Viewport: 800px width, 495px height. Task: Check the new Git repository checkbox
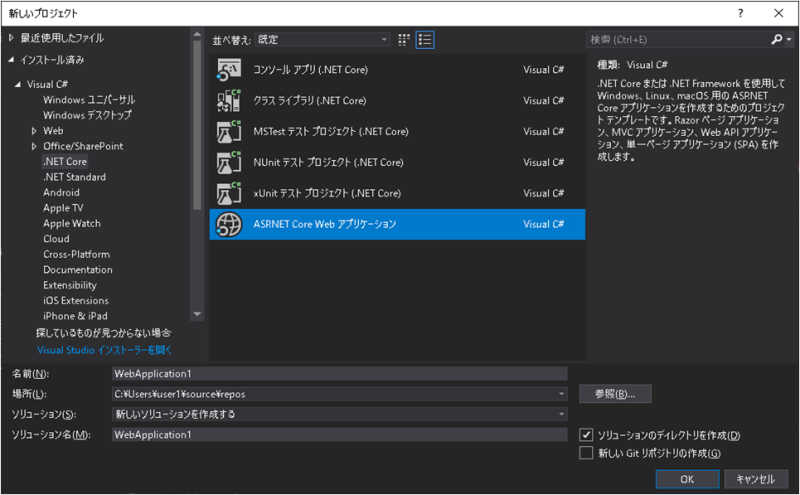[586, 453]
